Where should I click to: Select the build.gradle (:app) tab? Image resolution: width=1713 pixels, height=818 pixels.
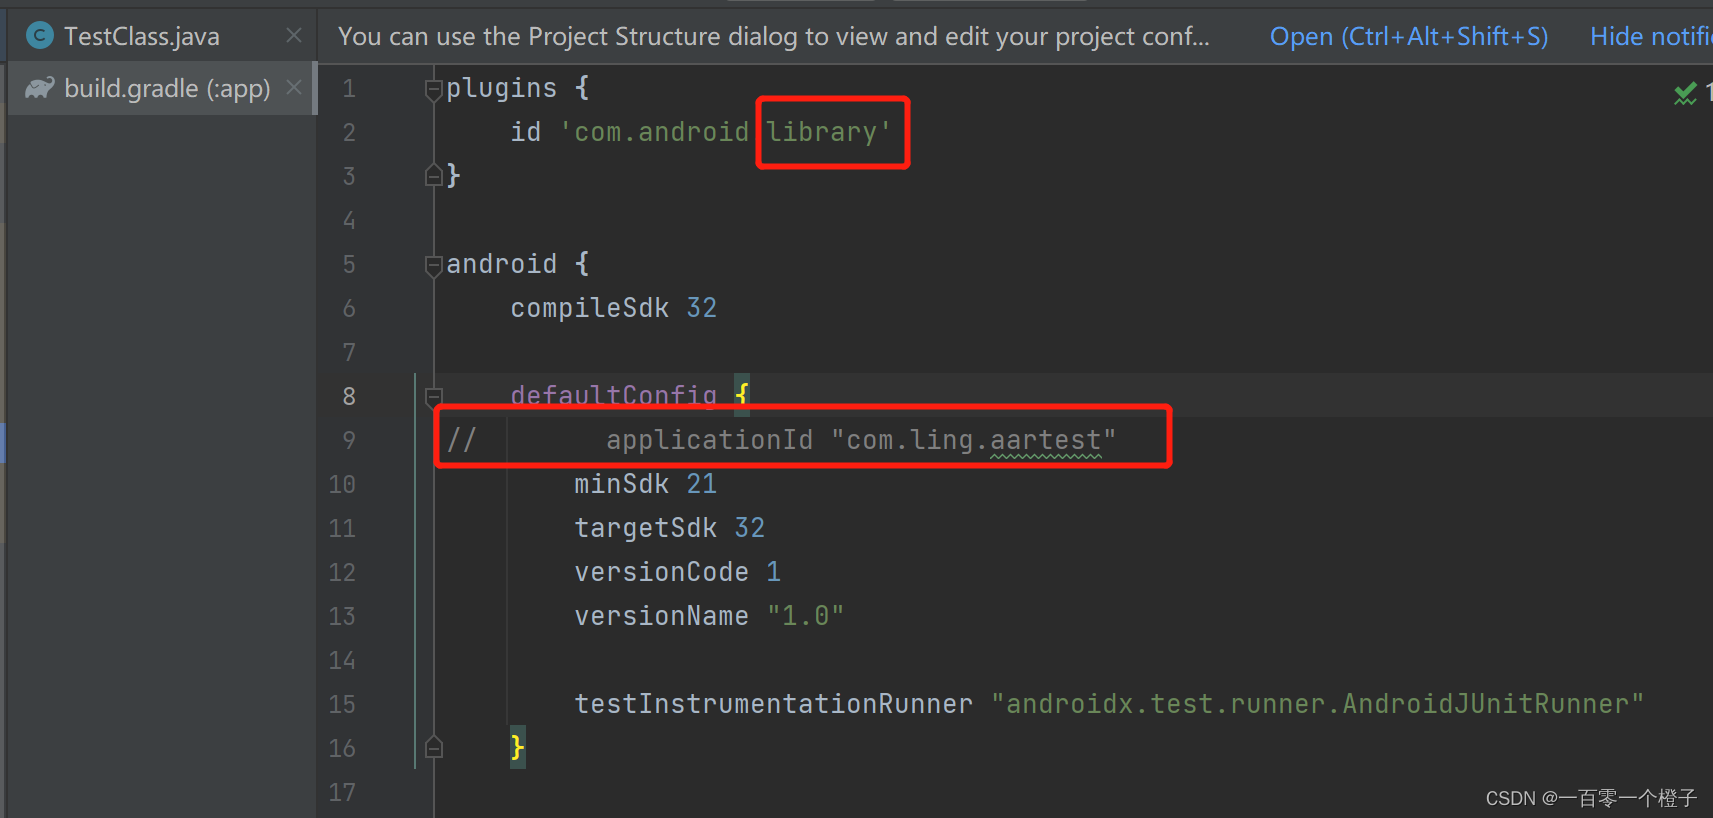[167, 89]
